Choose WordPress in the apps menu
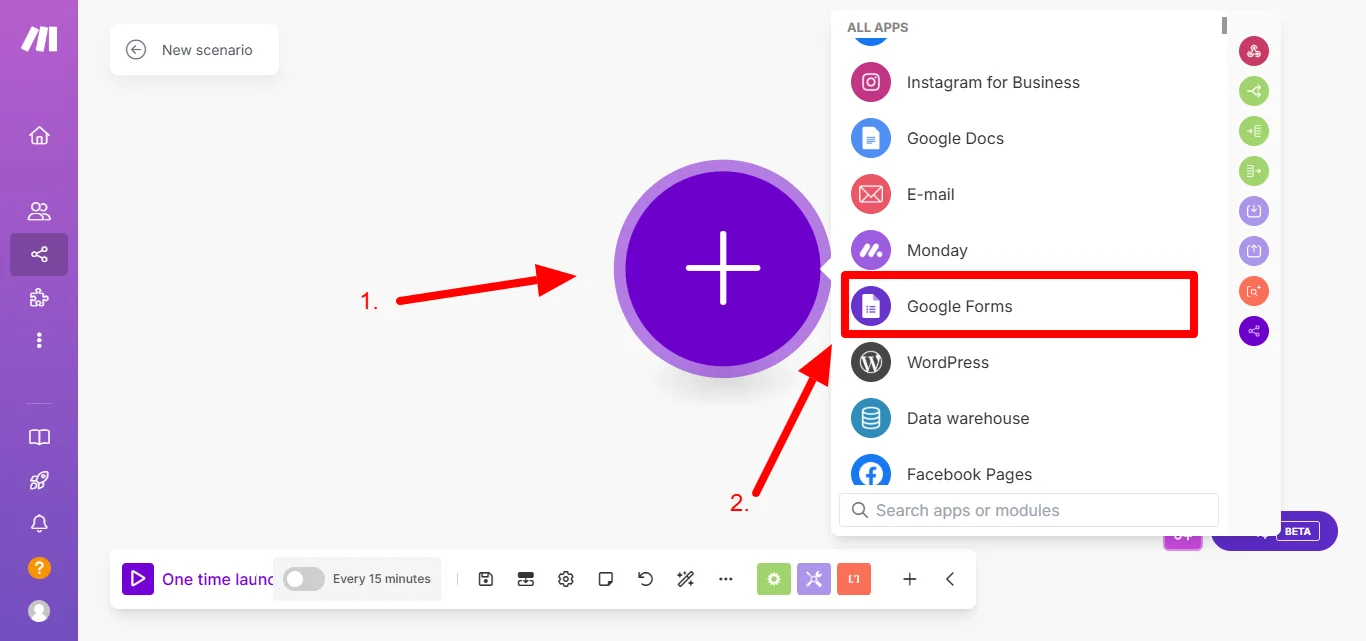The image size is (1366, 641). click(x=947, y=362)
